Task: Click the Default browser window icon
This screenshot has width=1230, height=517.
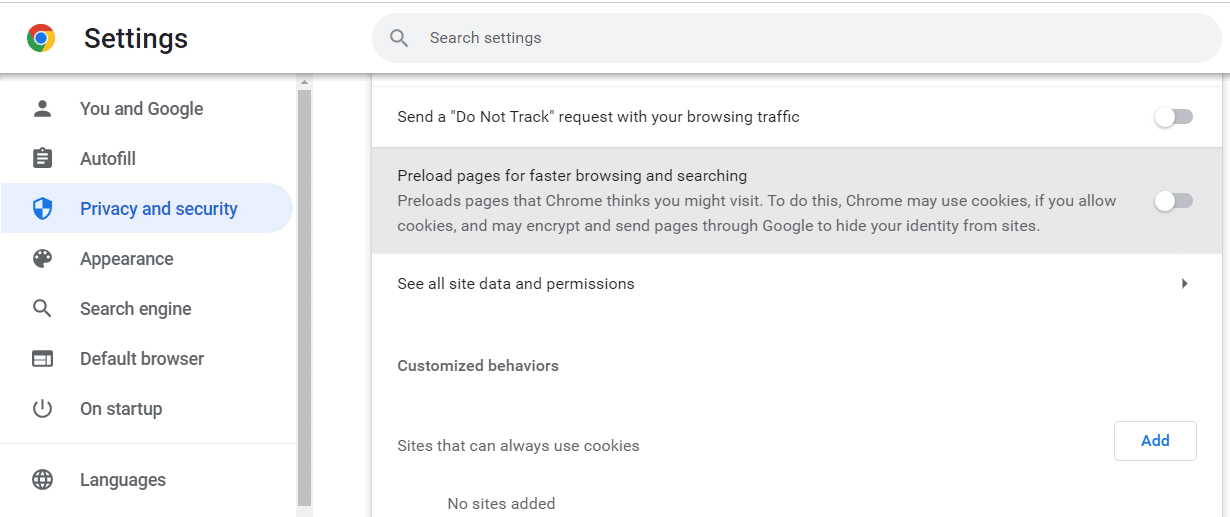Action: 42,359
